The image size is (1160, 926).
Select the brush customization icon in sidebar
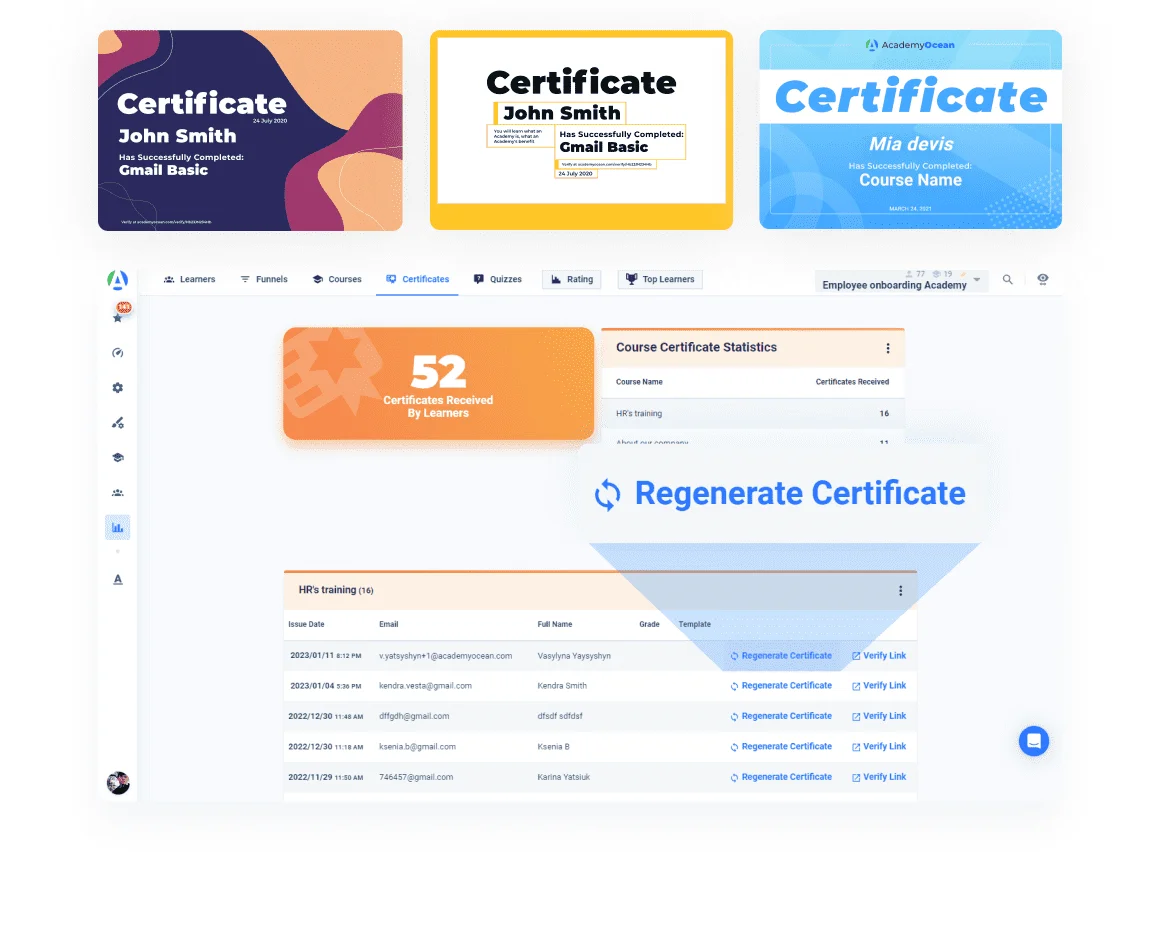pos(117,422)
